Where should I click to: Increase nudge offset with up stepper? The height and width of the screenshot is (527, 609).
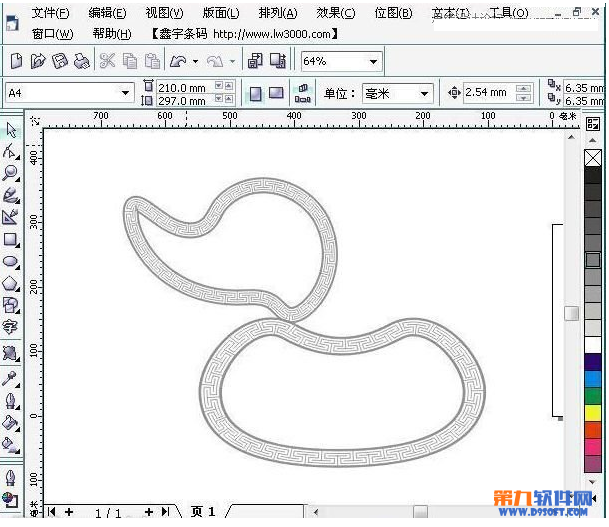[524, 89]
